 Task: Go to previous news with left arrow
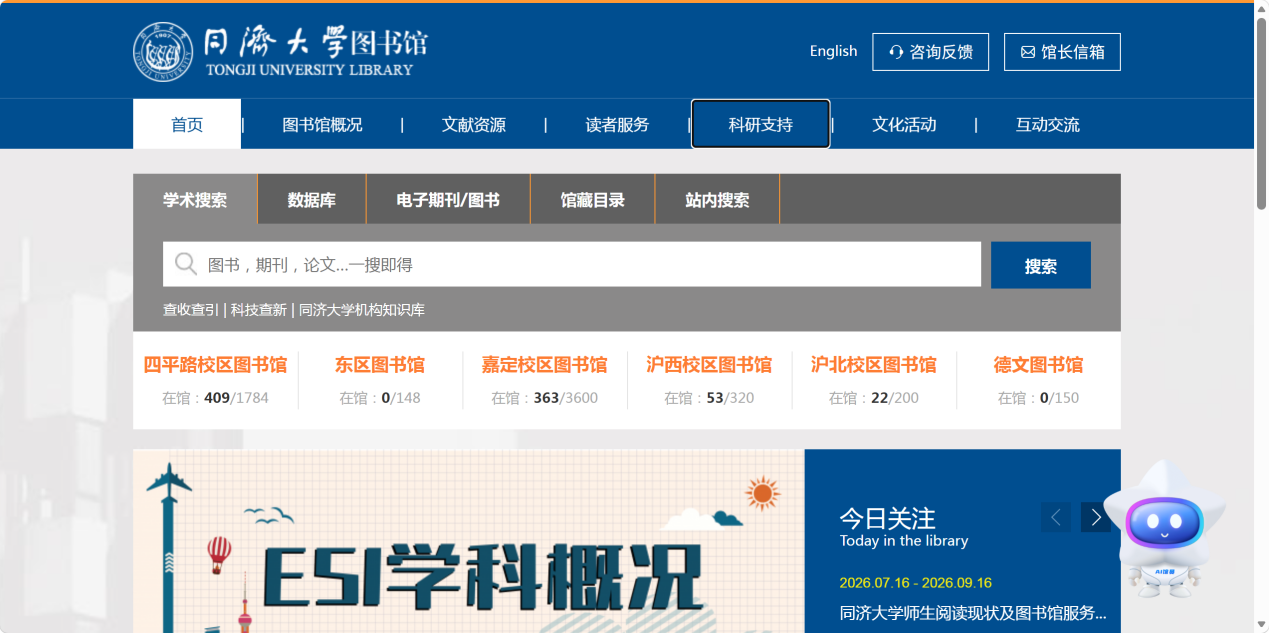(1056, 517)
